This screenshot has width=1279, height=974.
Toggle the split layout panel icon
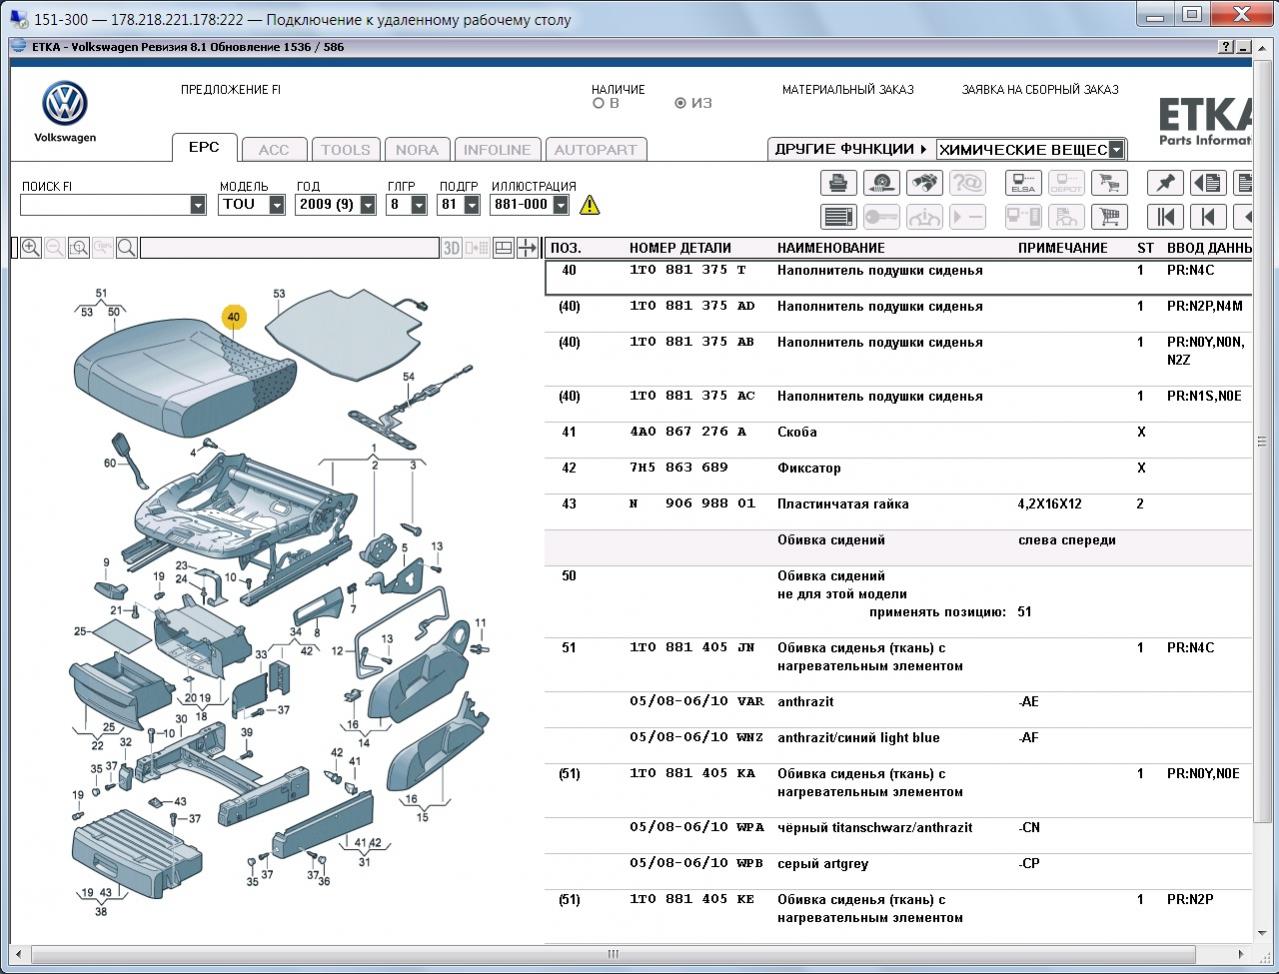coord(504,248)
